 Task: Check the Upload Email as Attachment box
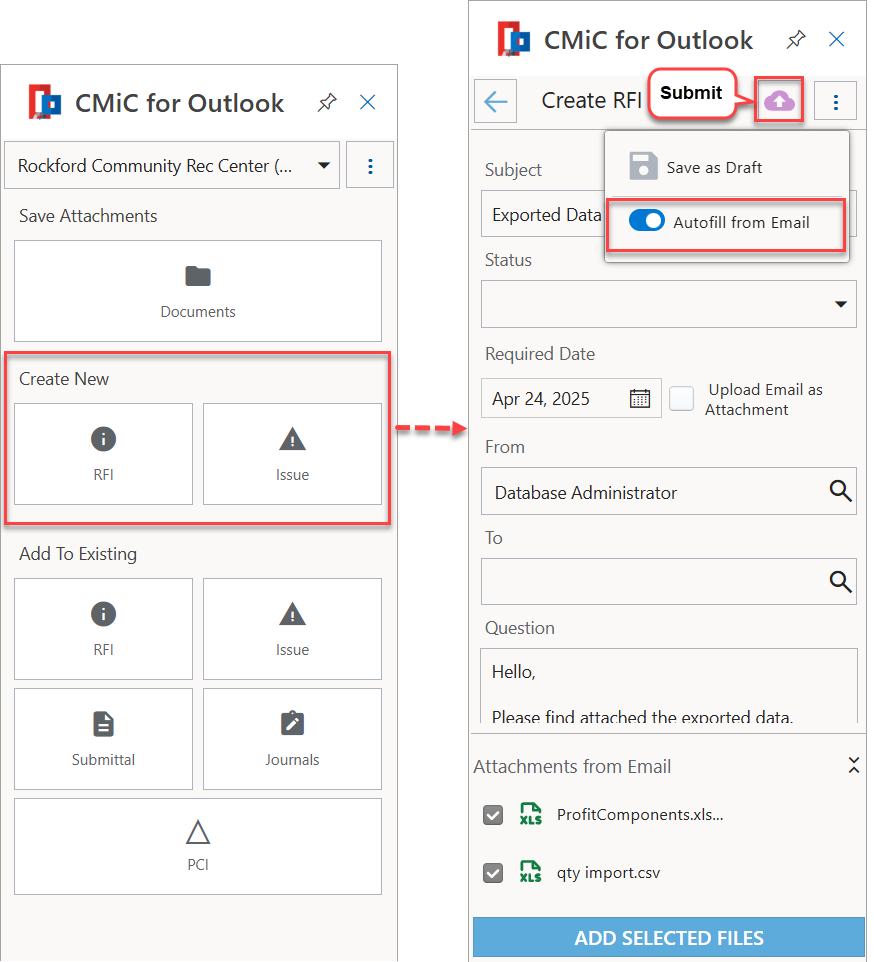pos(681,399)
